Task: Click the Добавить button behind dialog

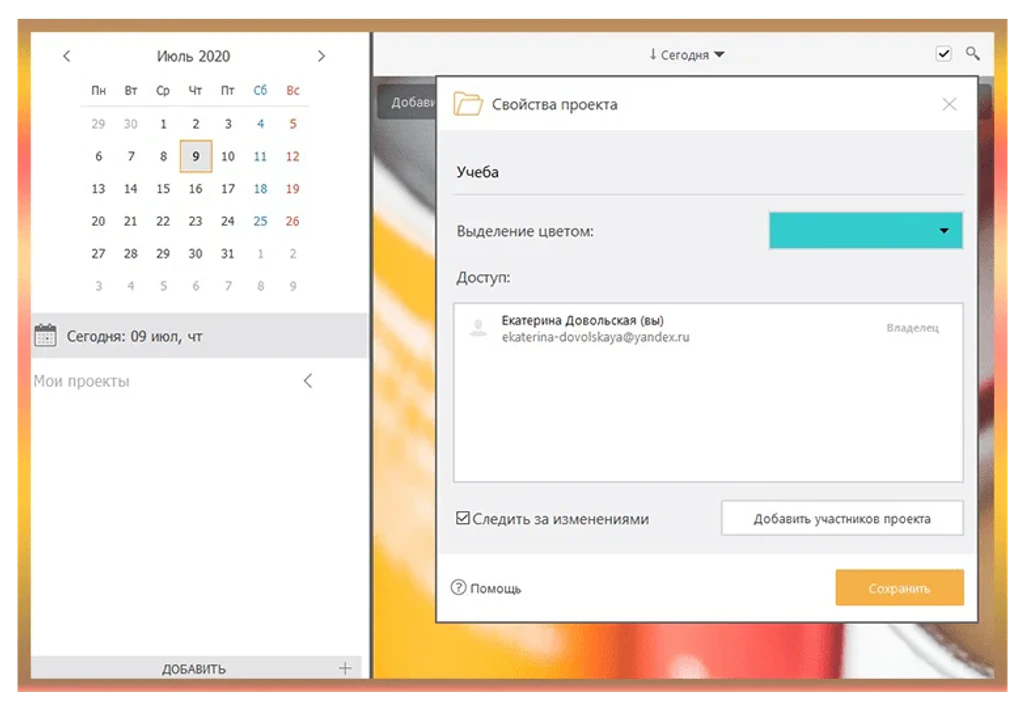Action: click(x=408, y=102)
